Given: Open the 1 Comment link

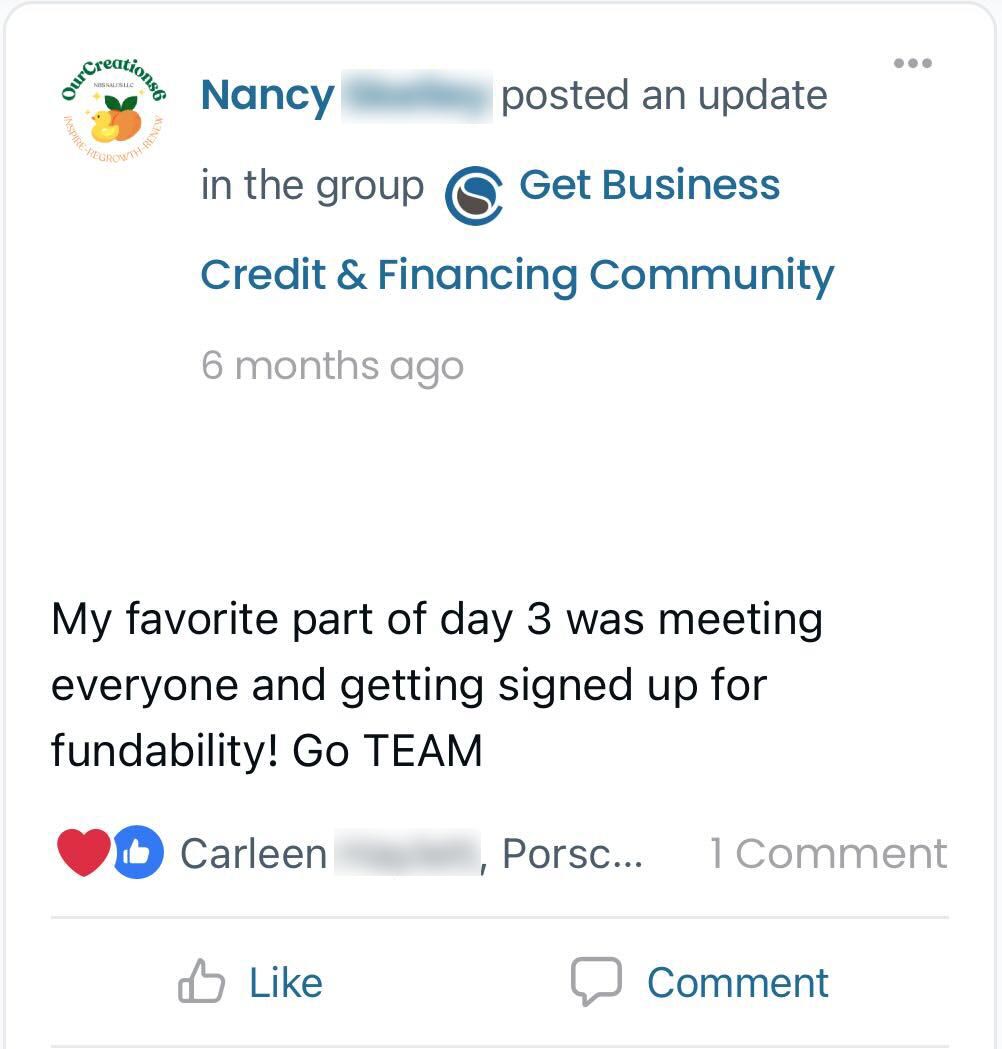Looking at the screenshot, I should point(828,853).
